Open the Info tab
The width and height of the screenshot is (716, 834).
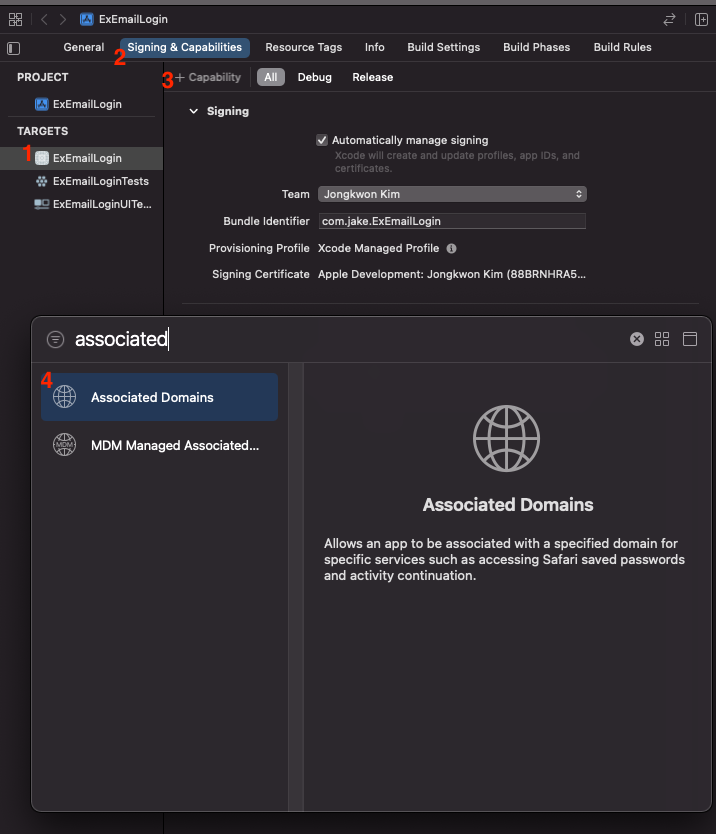tap(374, 47)
